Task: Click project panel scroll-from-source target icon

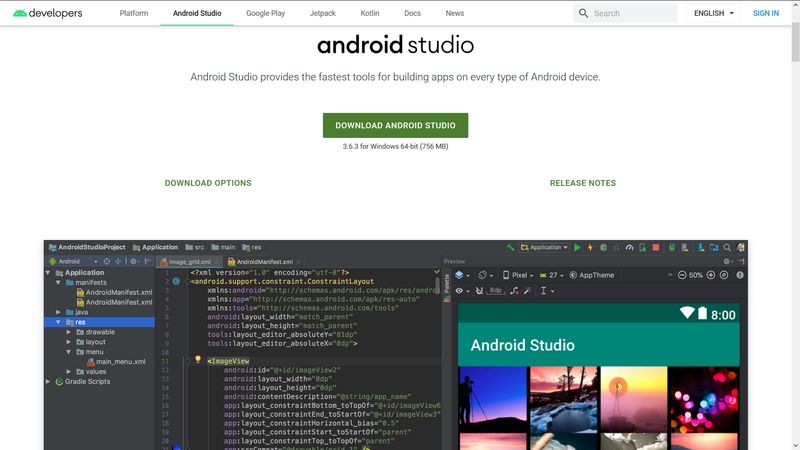Action: point(107,261)
